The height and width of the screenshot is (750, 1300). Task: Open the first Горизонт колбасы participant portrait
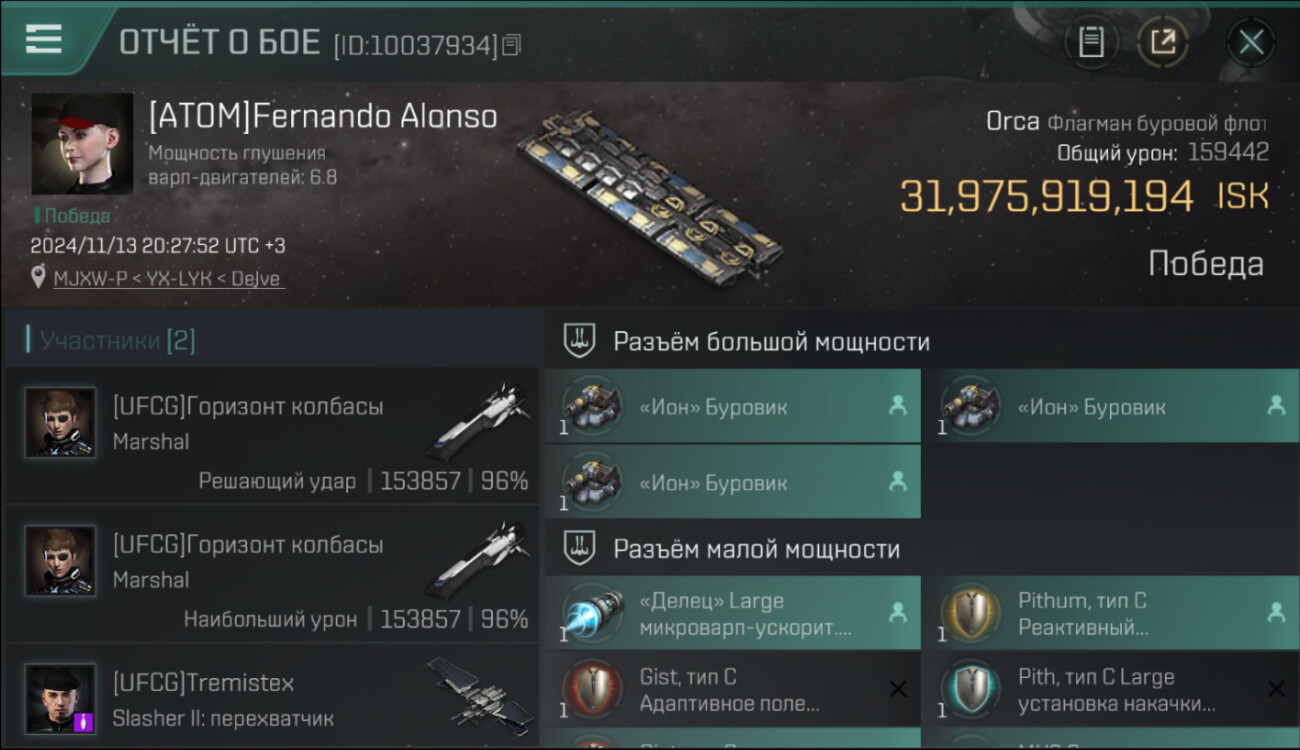[x=61, y=423]
